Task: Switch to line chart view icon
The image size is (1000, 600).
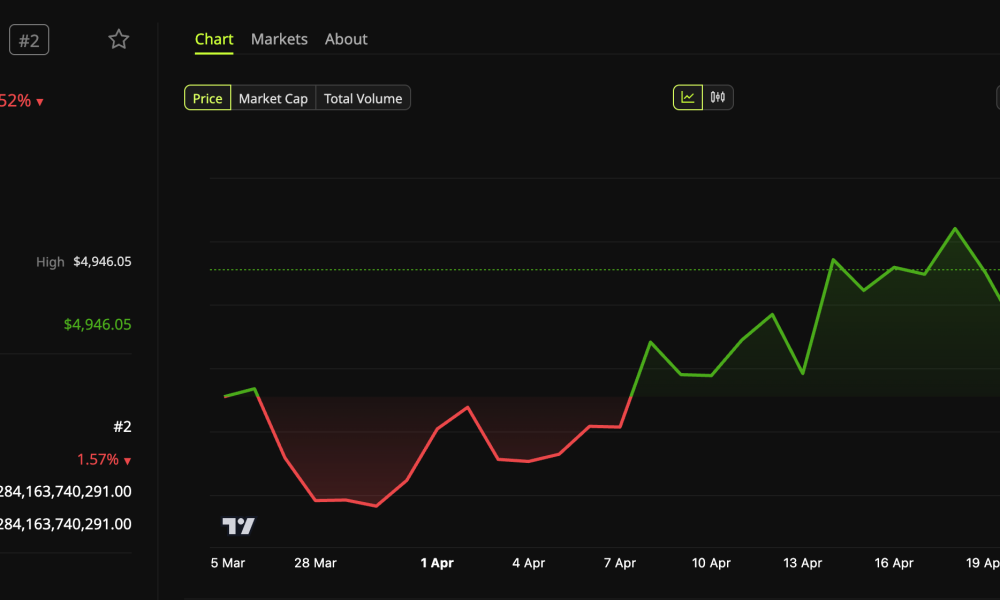Action: click(x=688, y=98)
